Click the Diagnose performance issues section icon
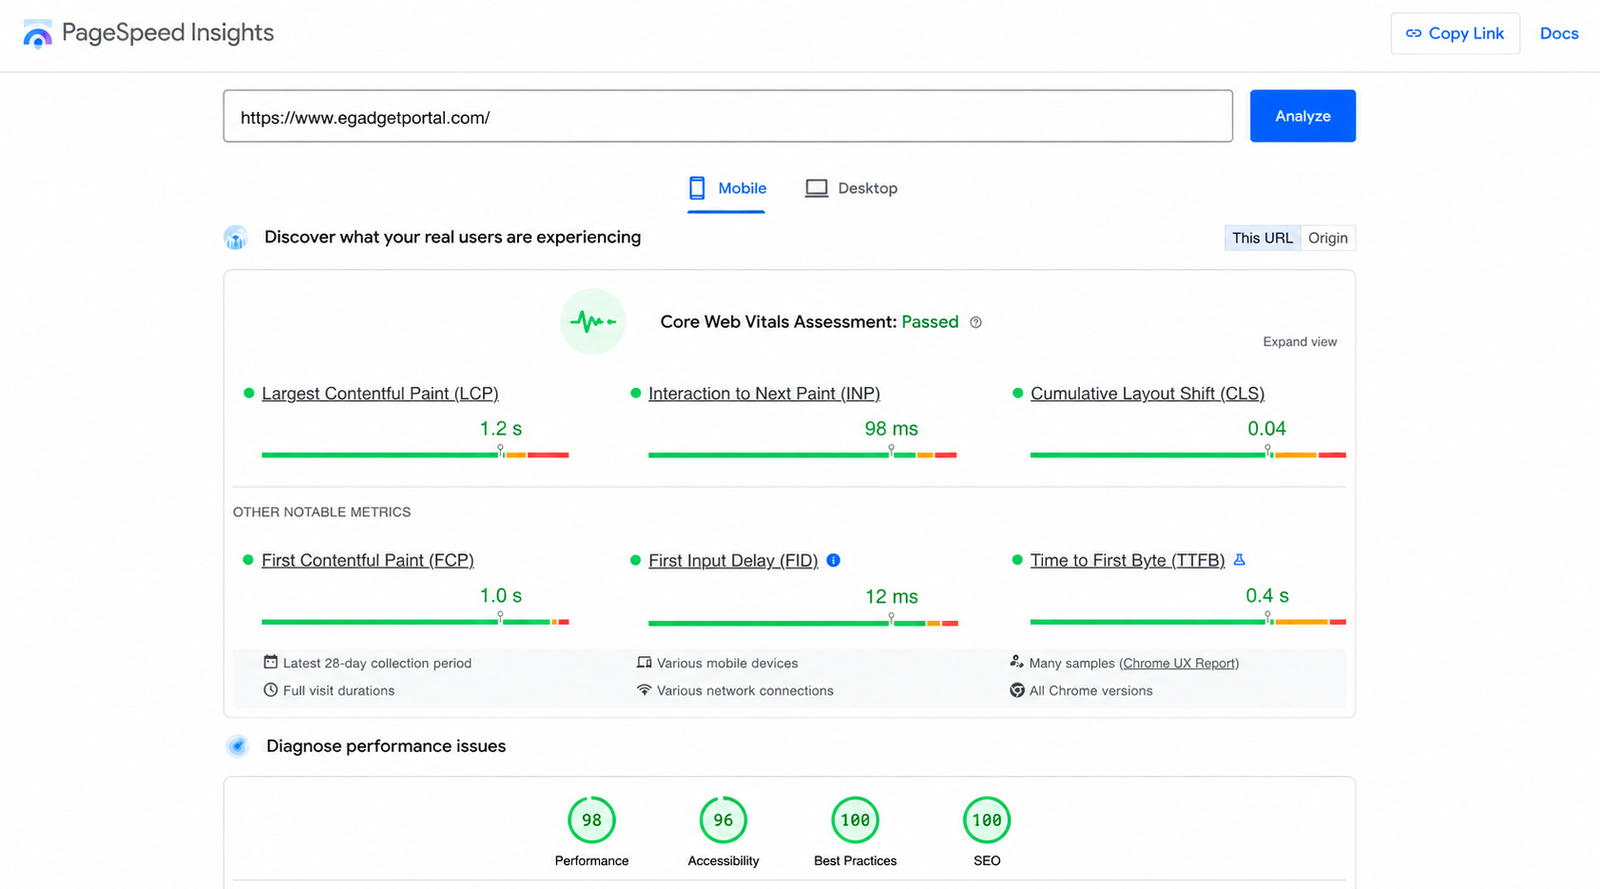1600x889 pixels. [x=237, y=746]
